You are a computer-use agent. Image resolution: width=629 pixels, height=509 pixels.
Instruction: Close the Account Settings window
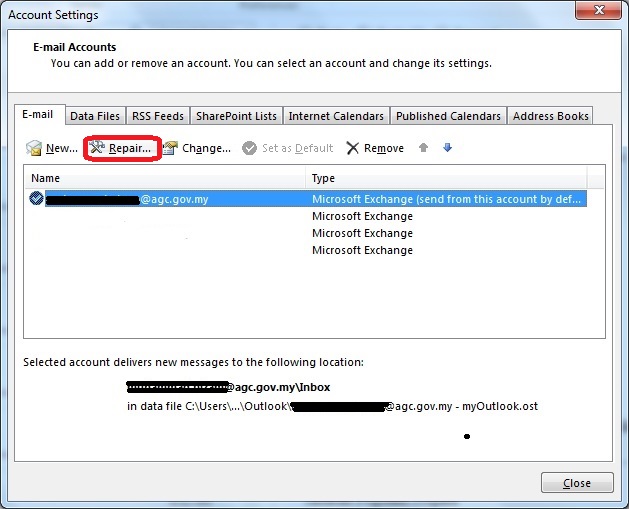(x=576, y=483)
